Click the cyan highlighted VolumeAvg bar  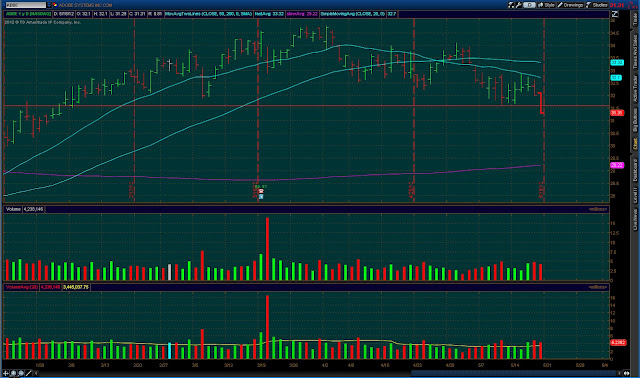(x=169, y=351)
